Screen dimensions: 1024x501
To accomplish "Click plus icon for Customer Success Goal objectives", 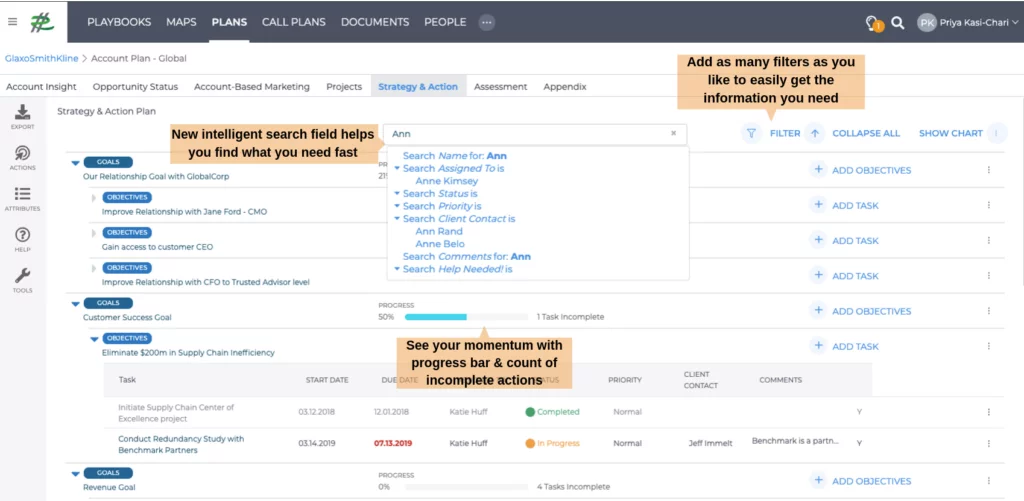I will point(818,311).
